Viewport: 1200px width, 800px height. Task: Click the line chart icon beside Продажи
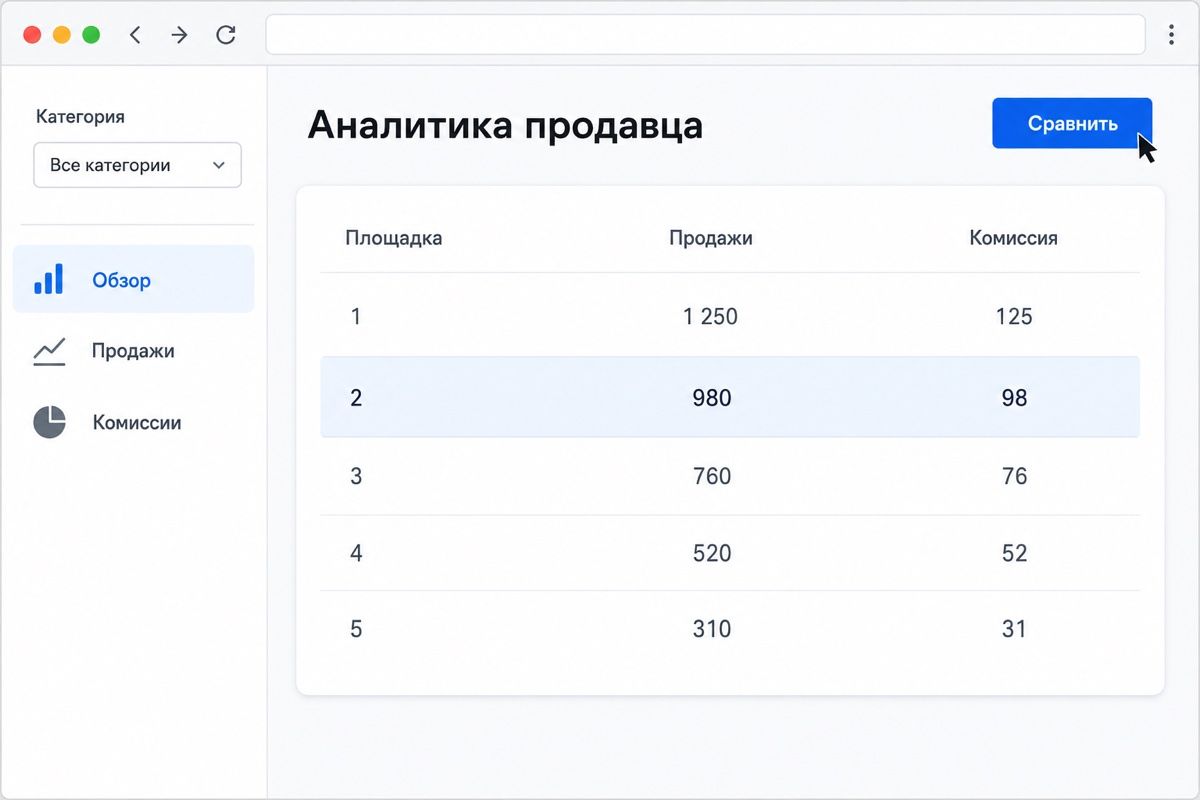49,351
